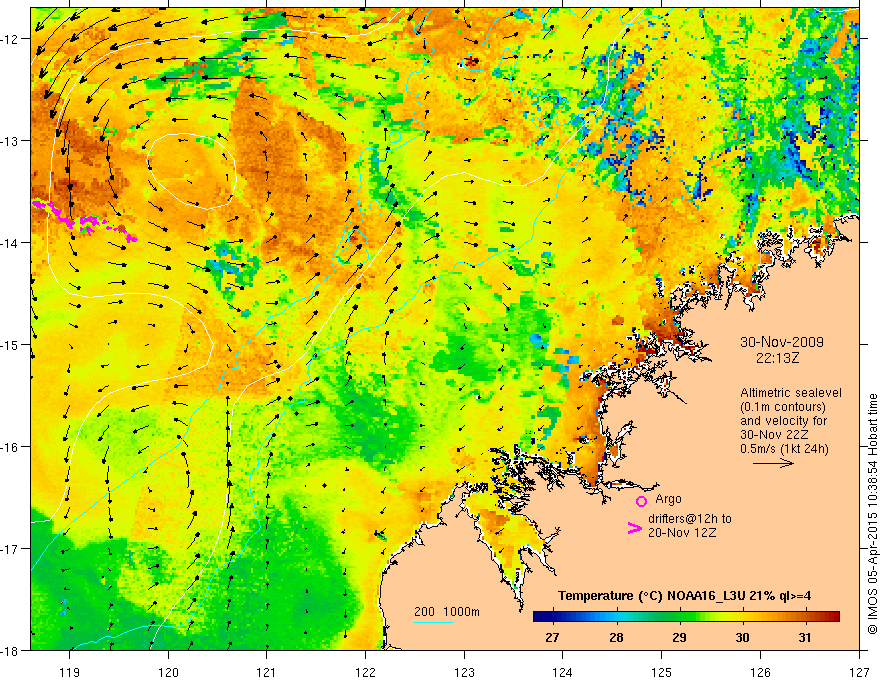Image resolution: width=880 pixels, height=680 pixels.
Task: Click the dark red end of color bar
Action: click(834, 617)
